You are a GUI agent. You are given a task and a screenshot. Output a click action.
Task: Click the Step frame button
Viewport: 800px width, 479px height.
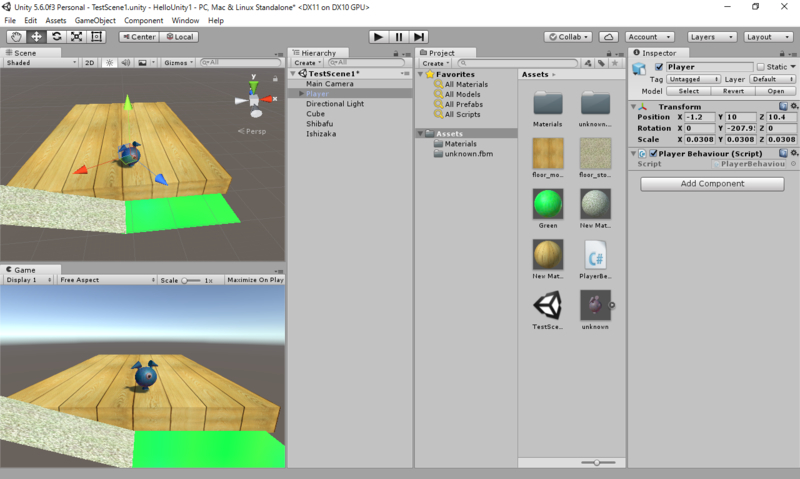click(x=418, y=37)
